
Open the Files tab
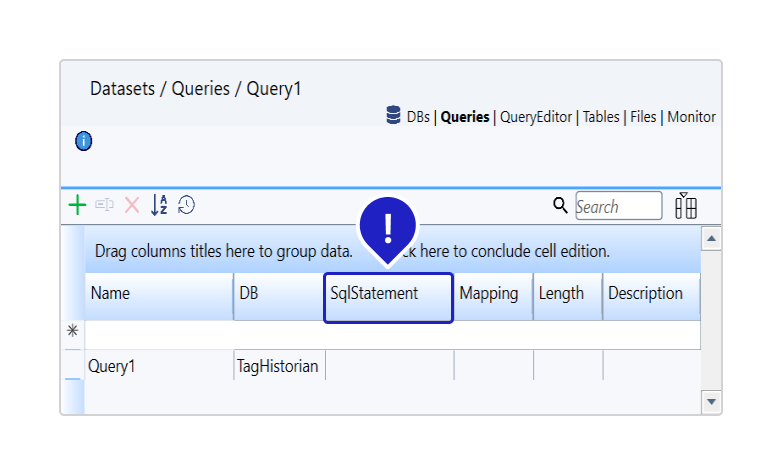click(643, 117)
